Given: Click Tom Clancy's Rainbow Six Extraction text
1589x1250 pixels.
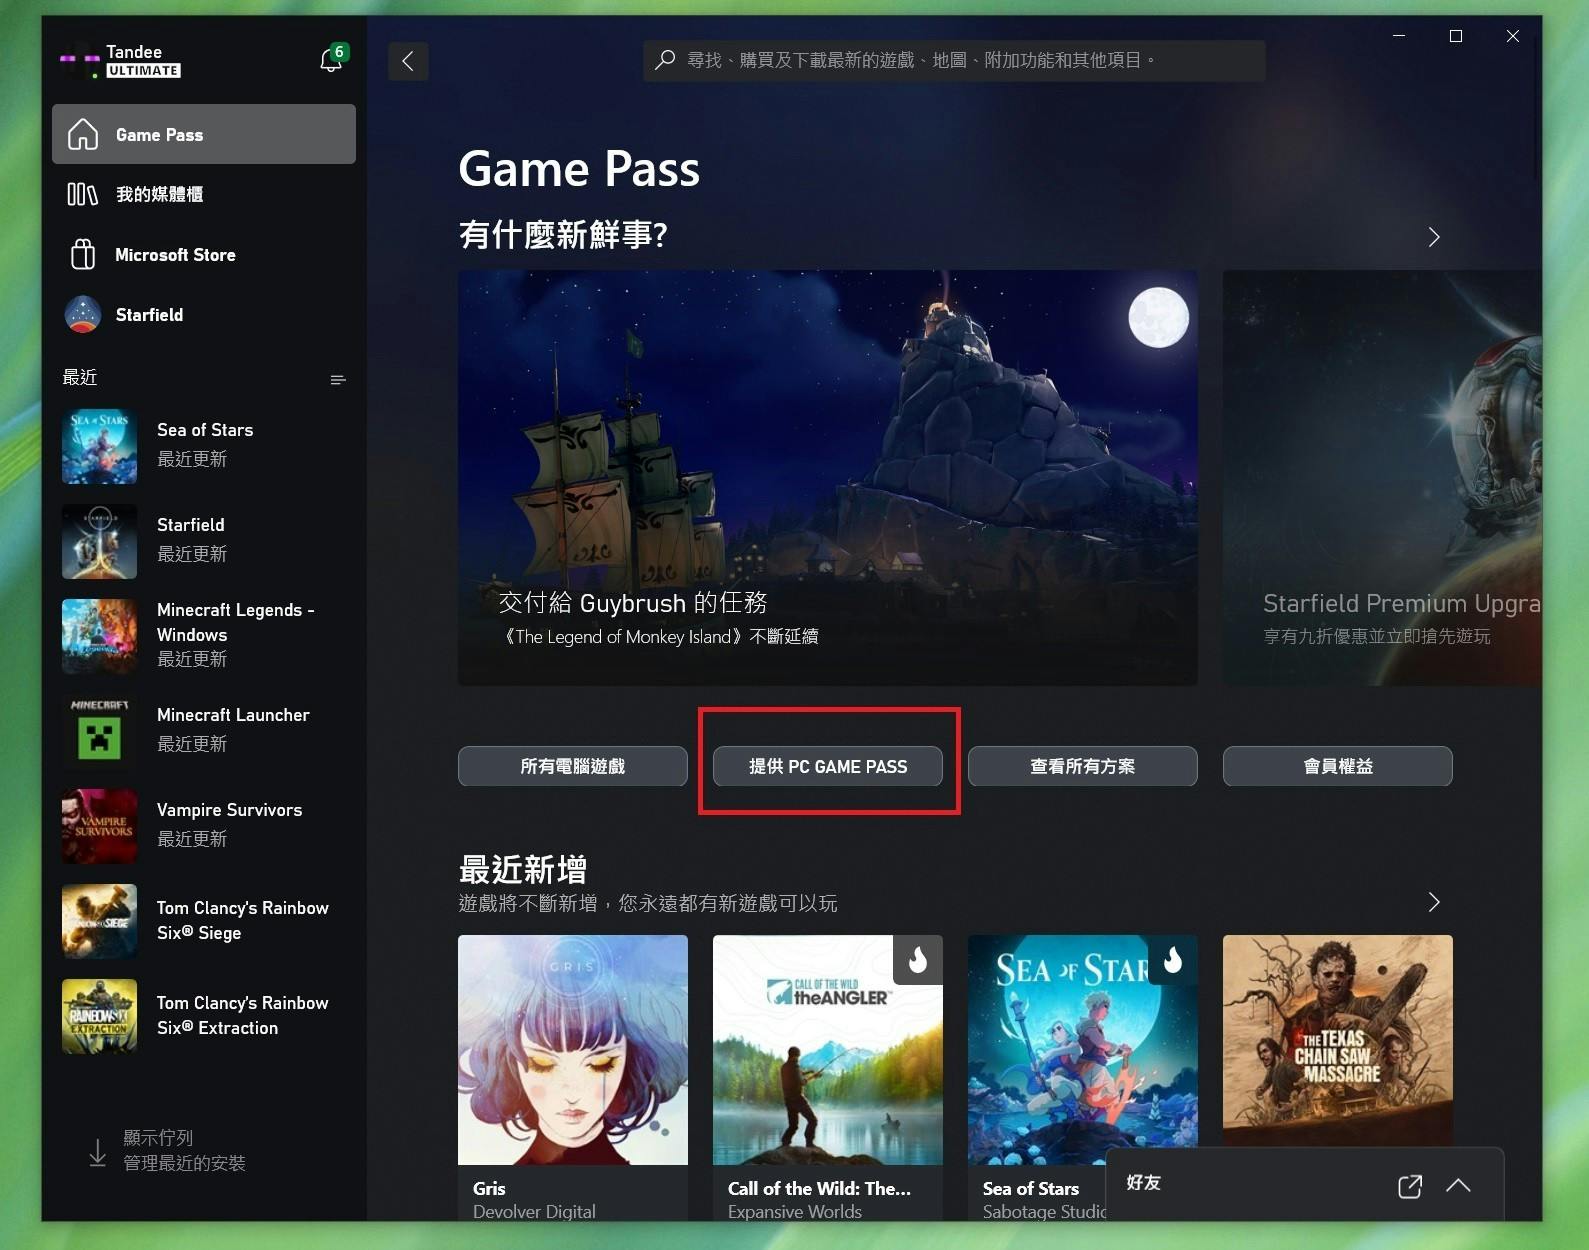Looking at the screenshot, I should (x=243, y=1015).
